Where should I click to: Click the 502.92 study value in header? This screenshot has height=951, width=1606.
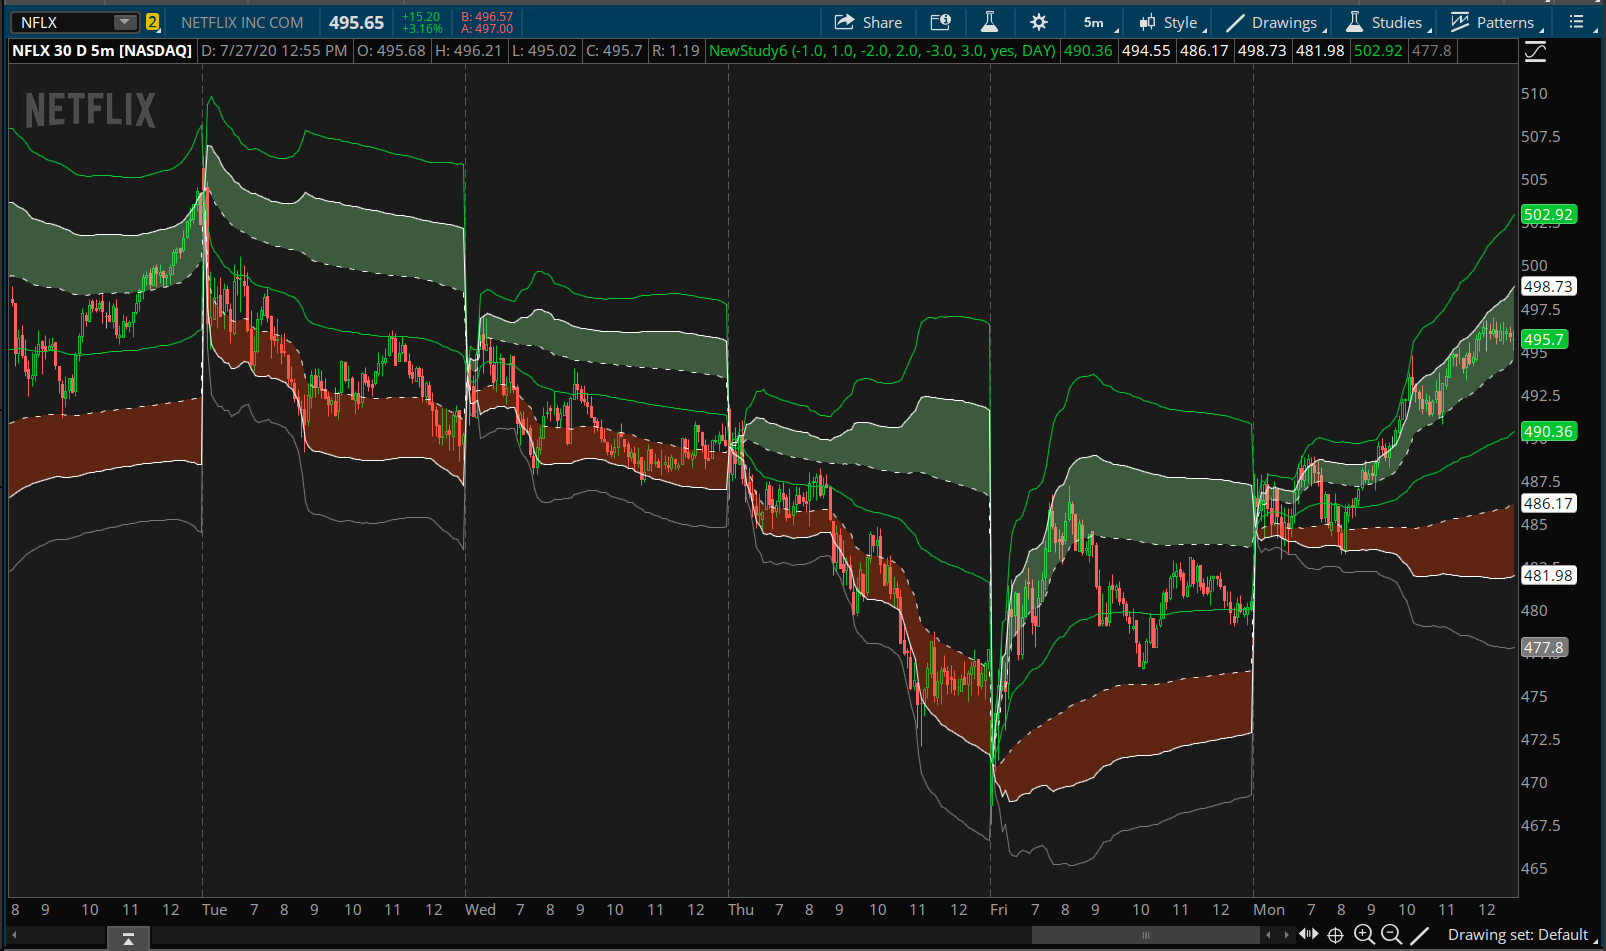pos(1378,50)
